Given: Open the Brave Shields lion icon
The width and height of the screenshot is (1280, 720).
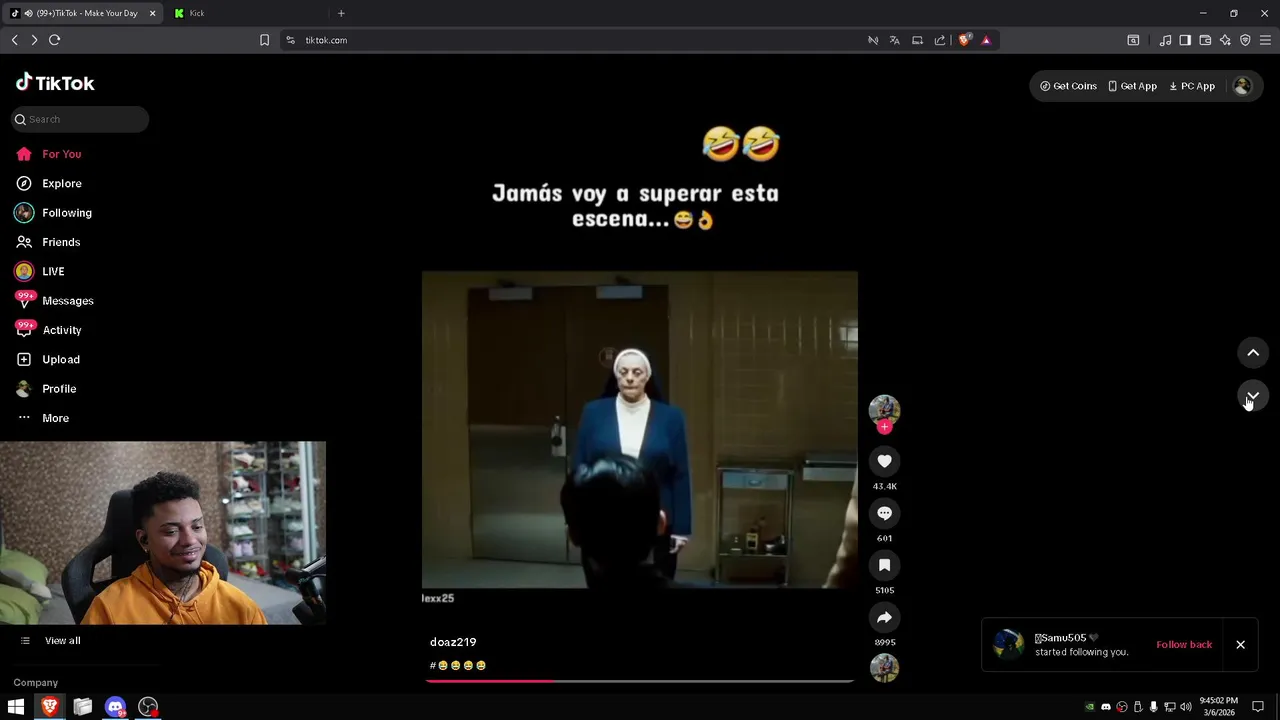Looking at the screenshot, I should point(965,40).
